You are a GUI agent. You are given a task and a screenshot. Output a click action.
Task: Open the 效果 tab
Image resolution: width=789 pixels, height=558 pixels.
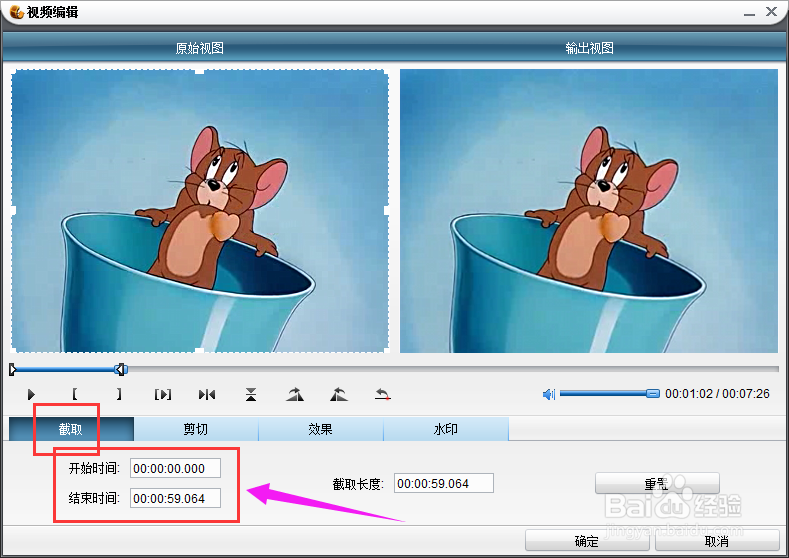(321, 429)
